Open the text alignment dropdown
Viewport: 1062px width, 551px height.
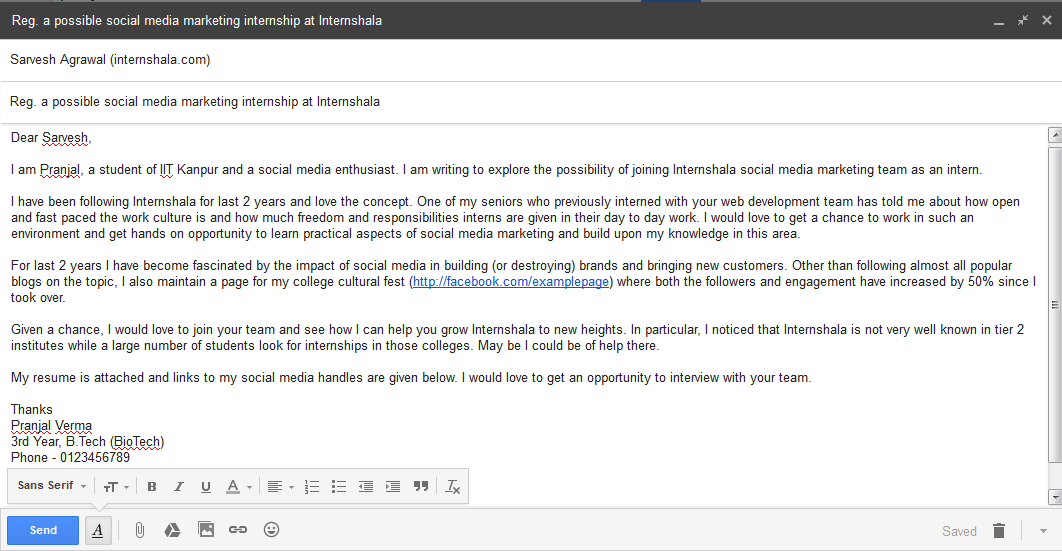pyautogui.click(x=280, y=486)
